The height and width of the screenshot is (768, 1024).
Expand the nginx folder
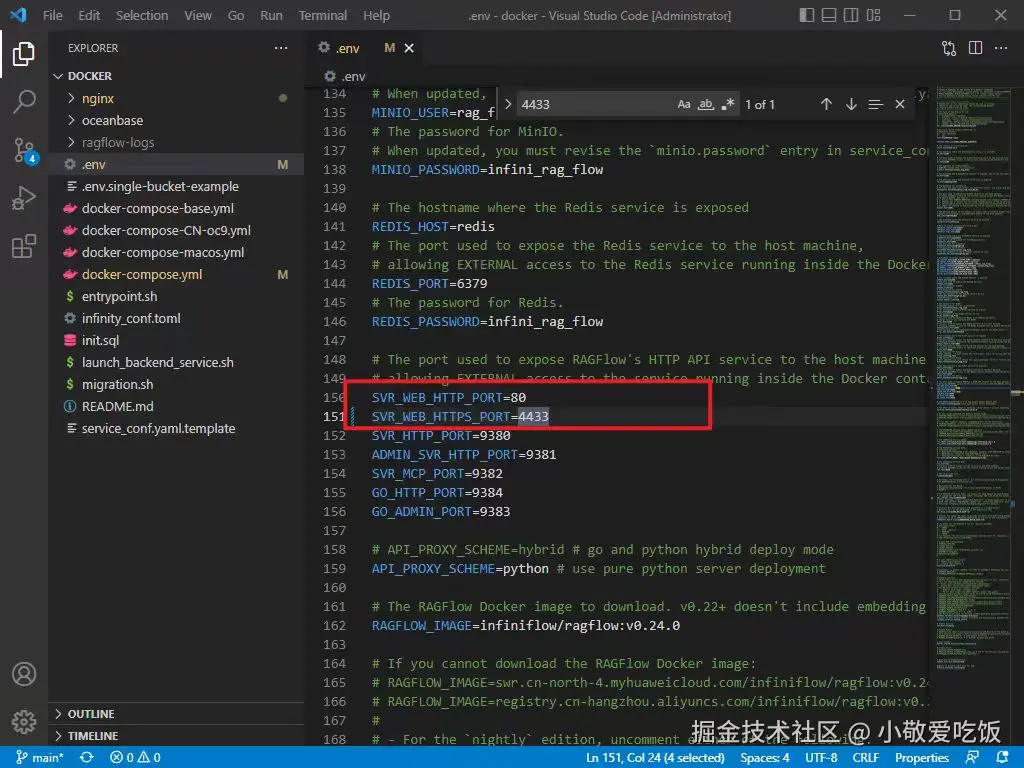(98, 98)
